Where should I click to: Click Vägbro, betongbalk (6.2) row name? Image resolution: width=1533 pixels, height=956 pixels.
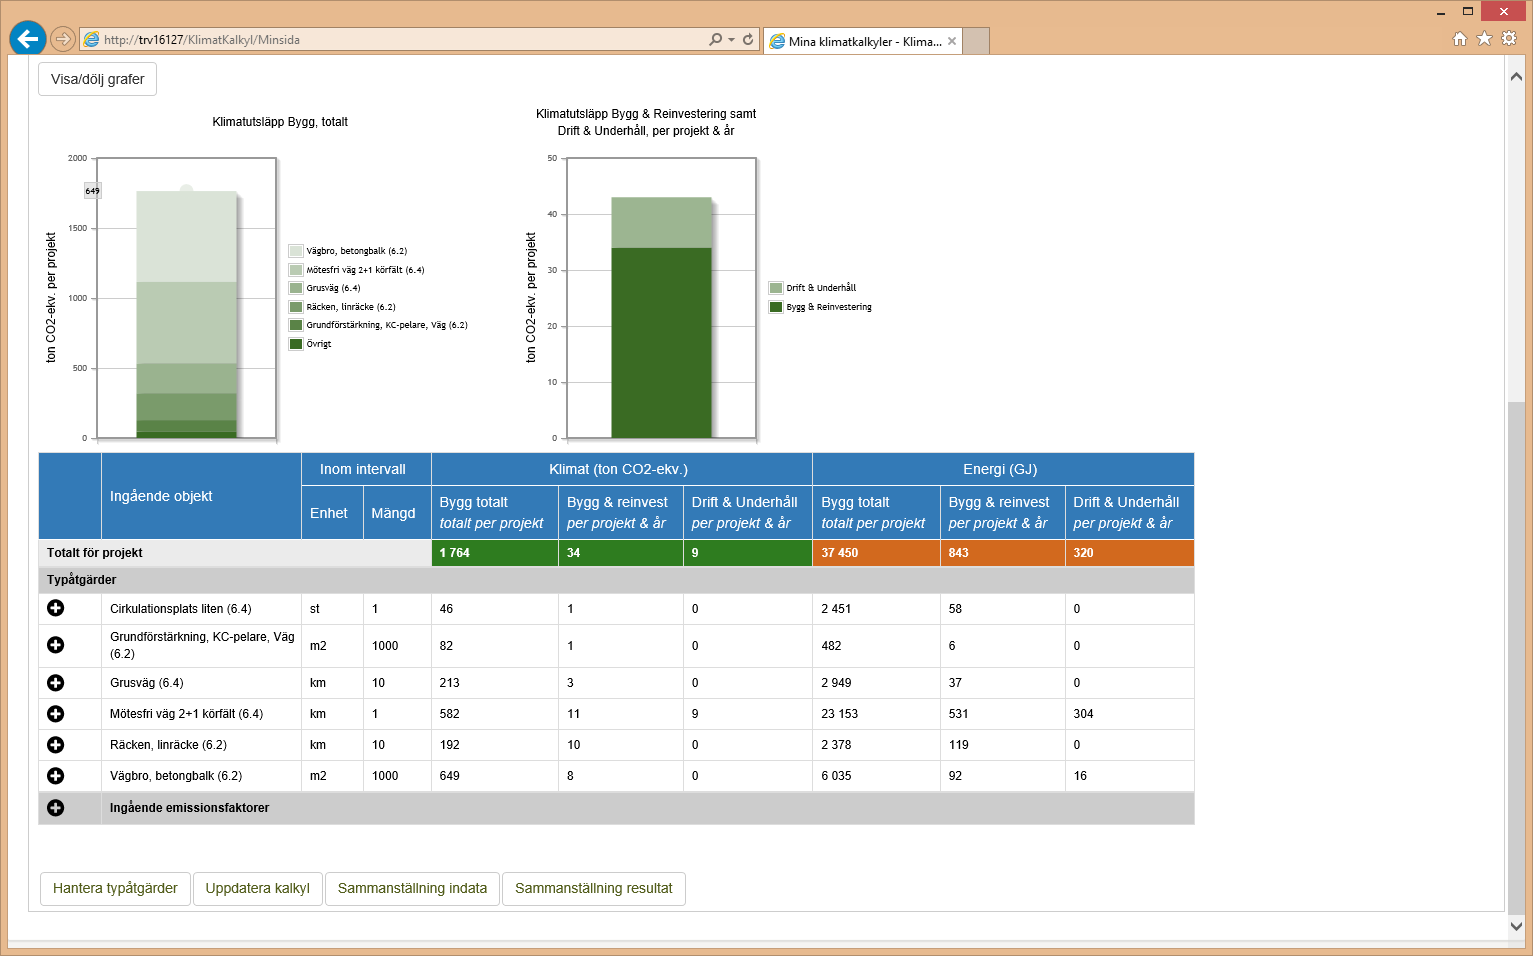[176, 776]
